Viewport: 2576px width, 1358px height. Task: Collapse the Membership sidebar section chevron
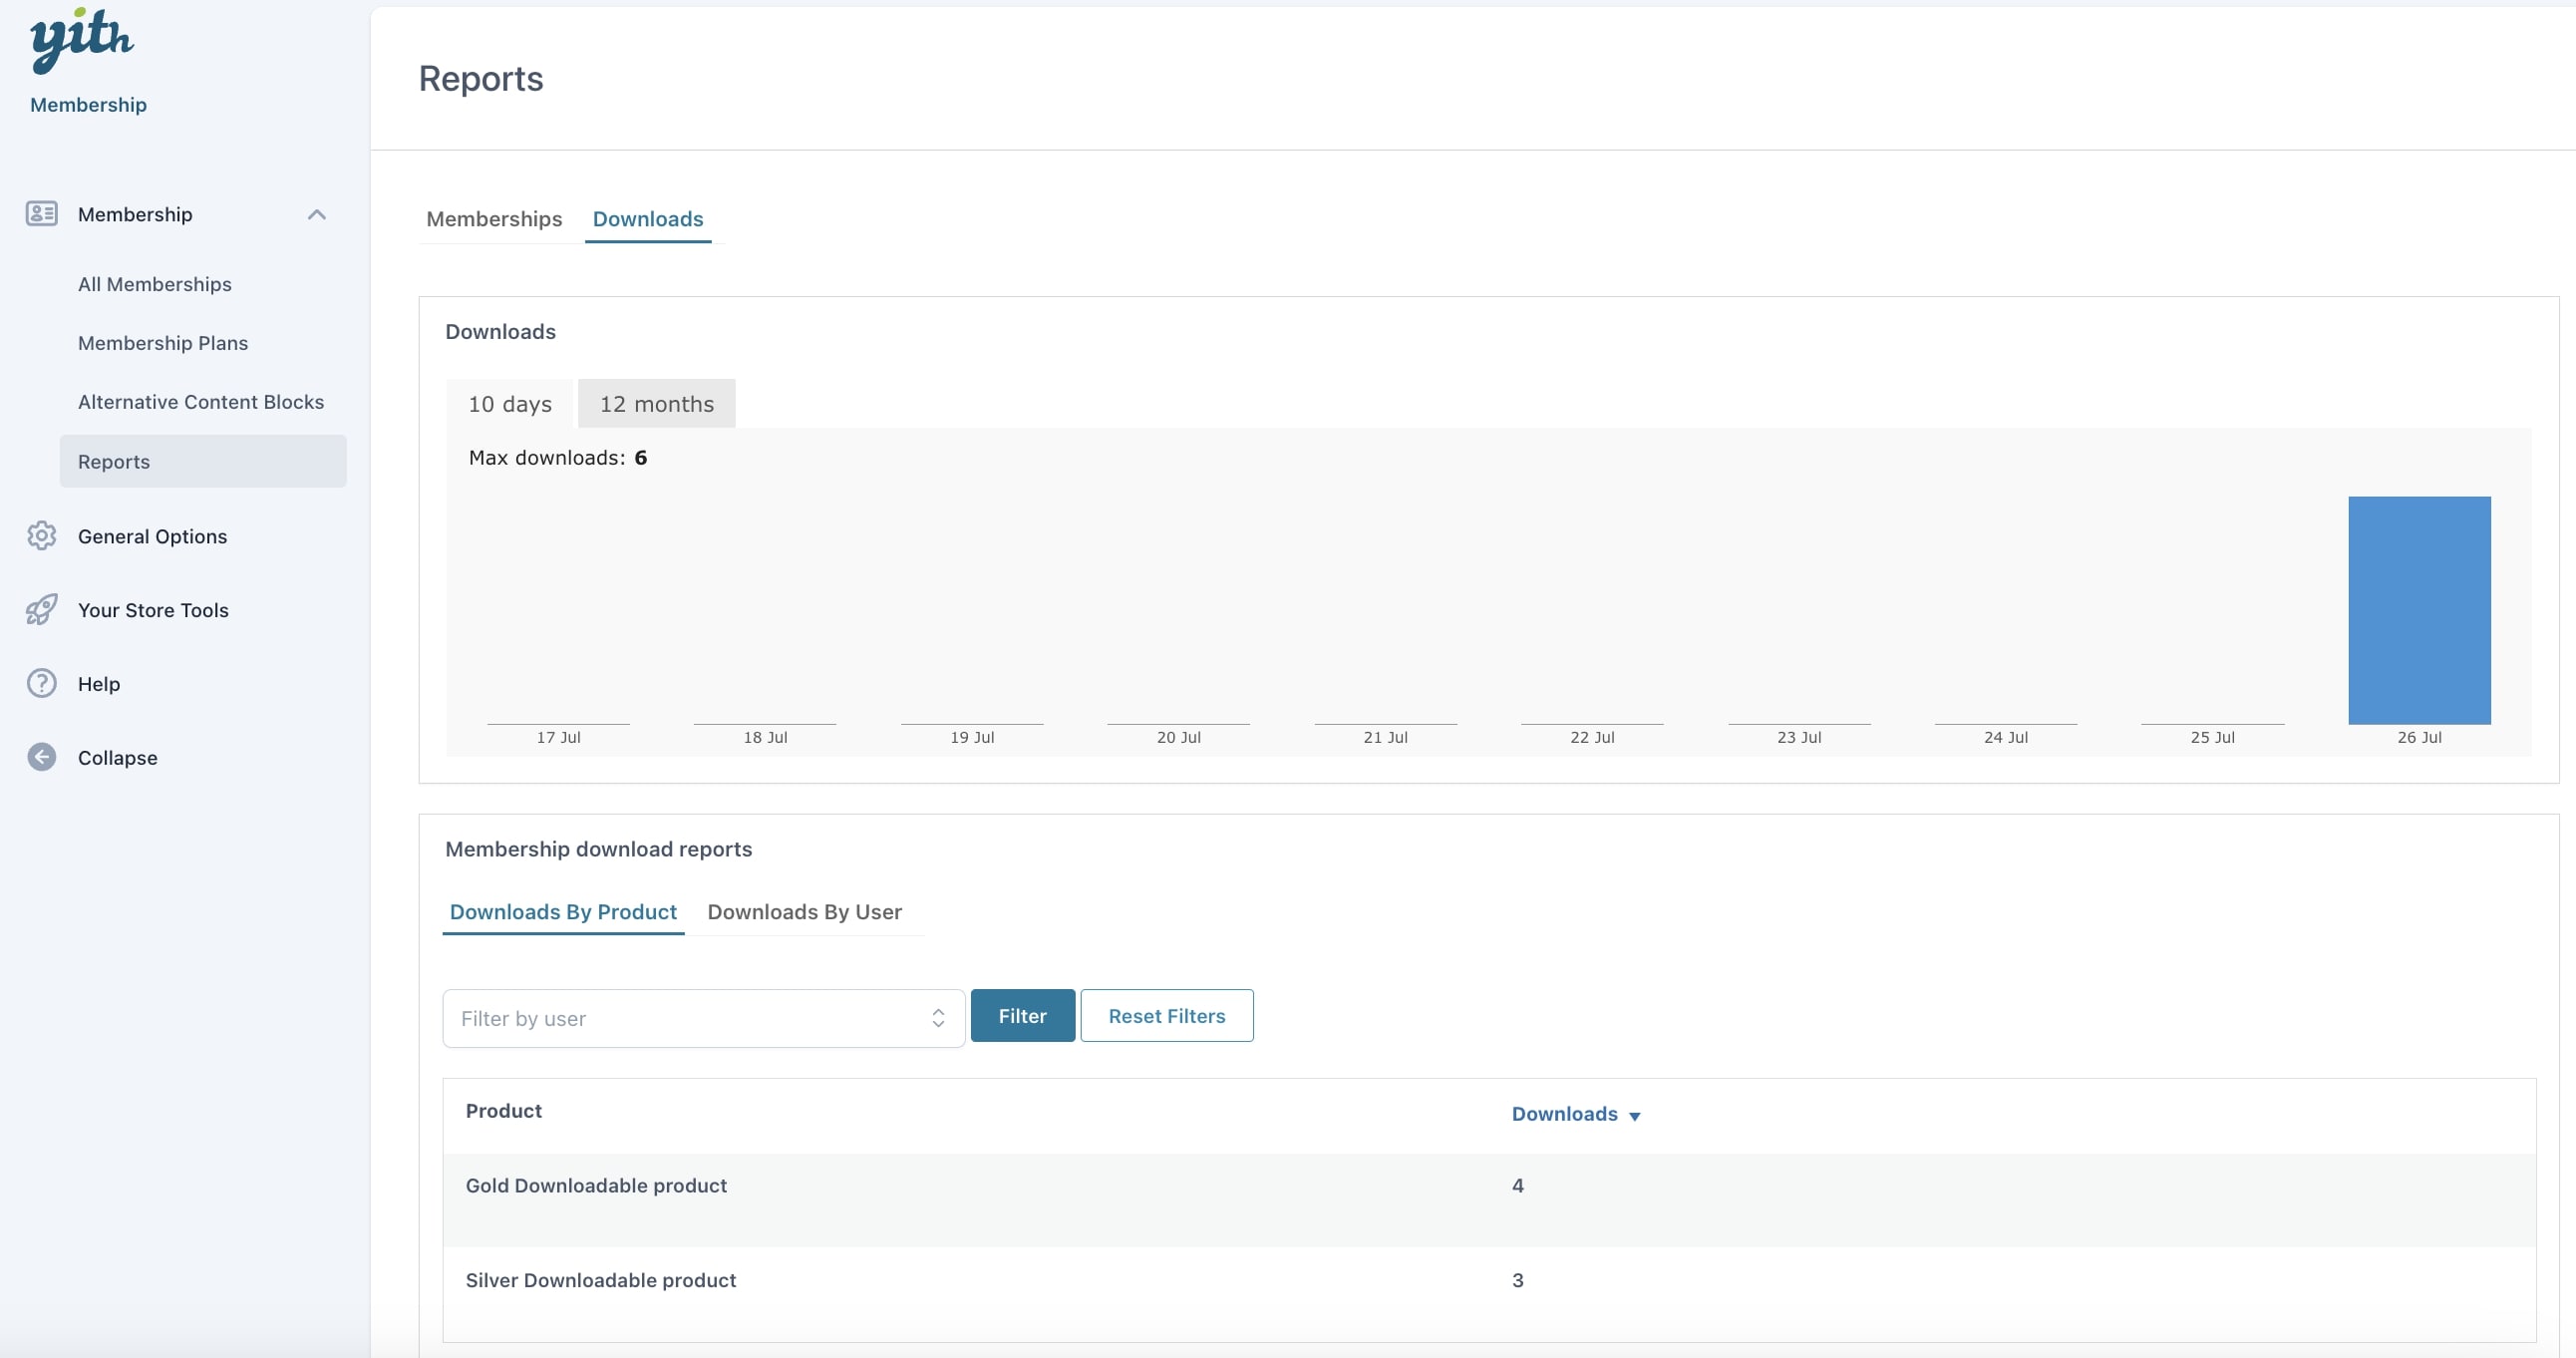pos(317,214)
